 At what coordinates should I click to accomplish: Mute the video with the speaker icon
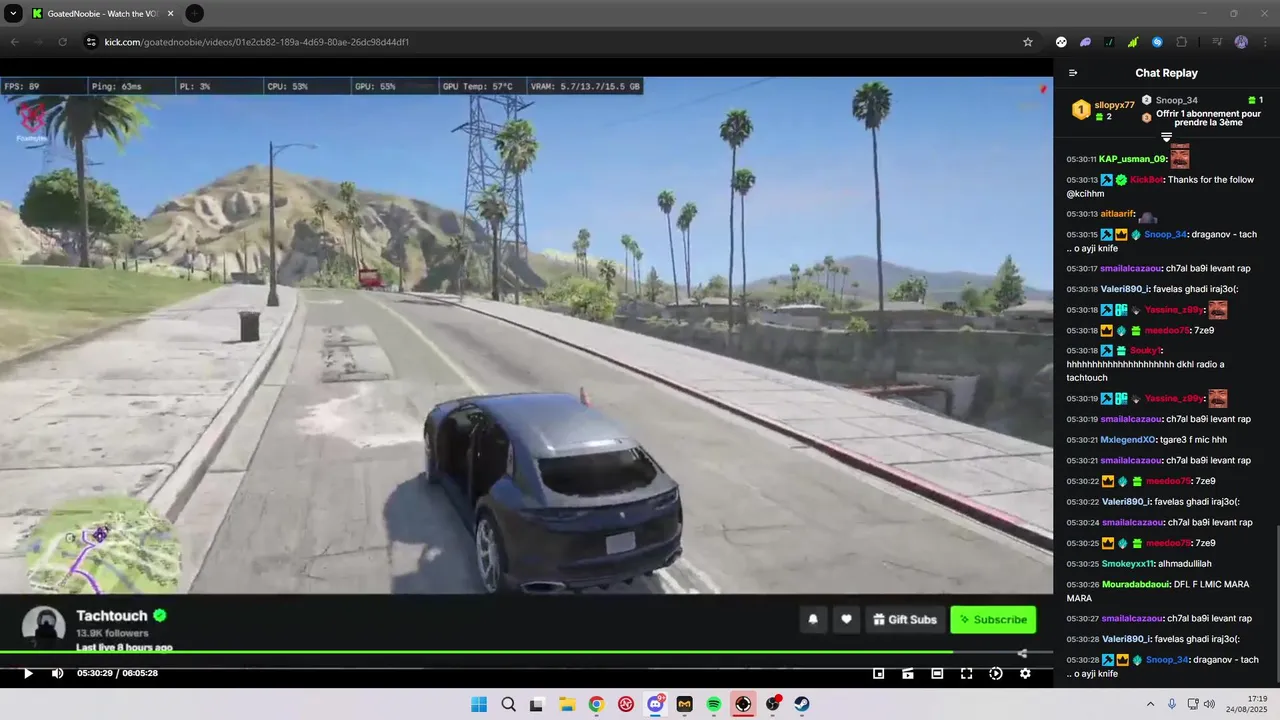pyautogui.click(x=57, y=674)
